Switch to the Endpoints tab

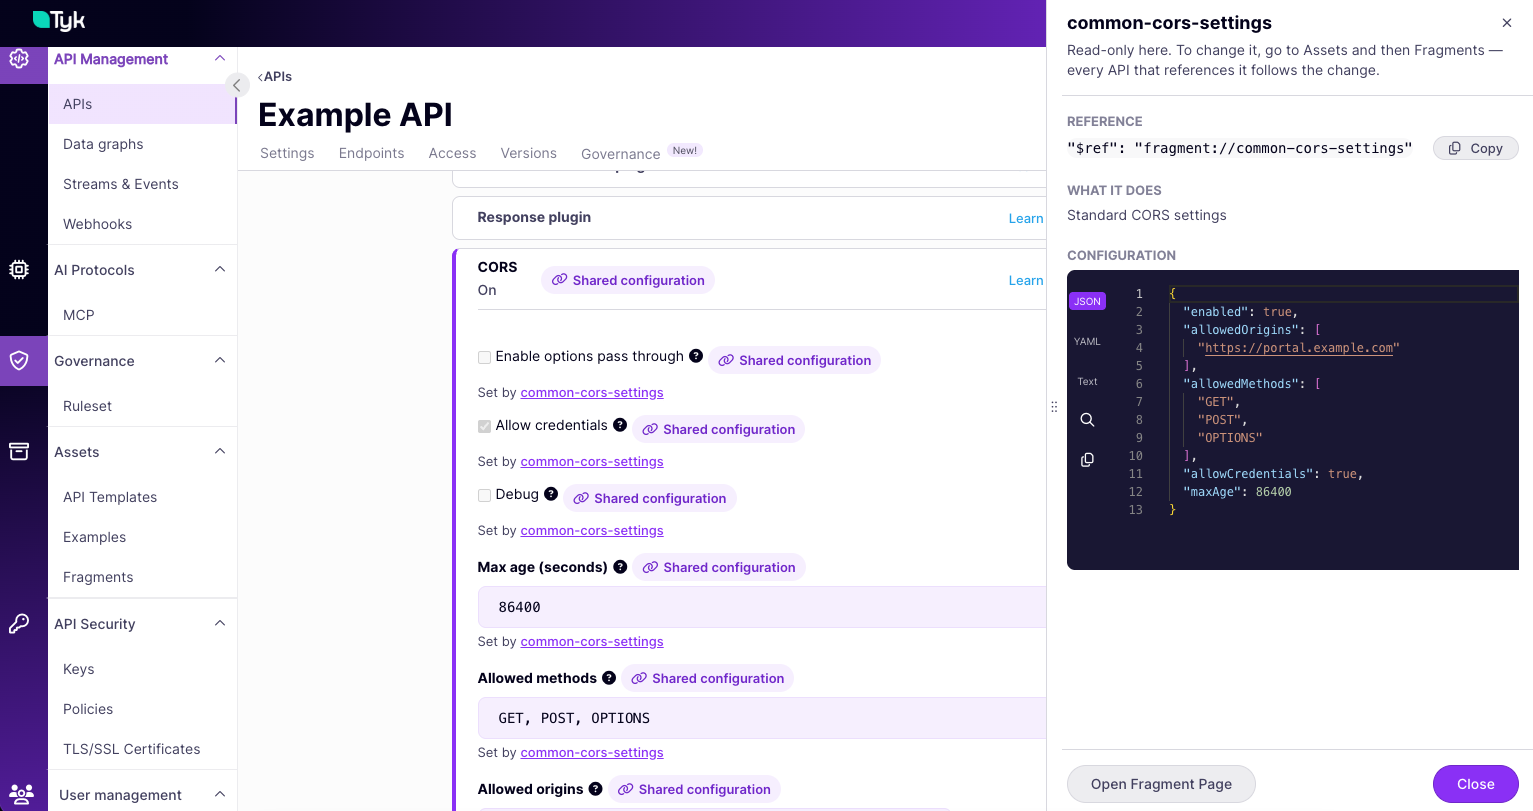372,153
